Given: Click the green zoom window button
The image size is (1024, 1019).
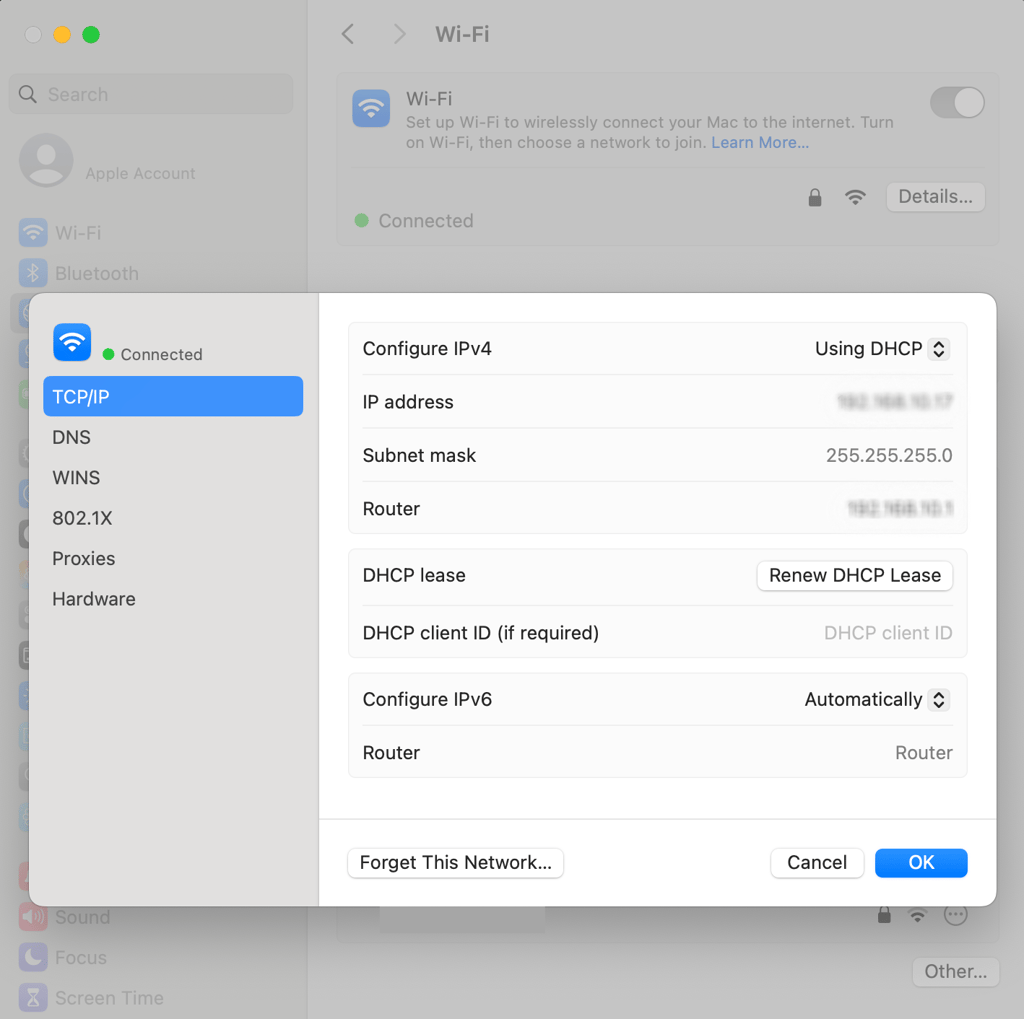Looking at the screenshot, I should click(91, 35).
